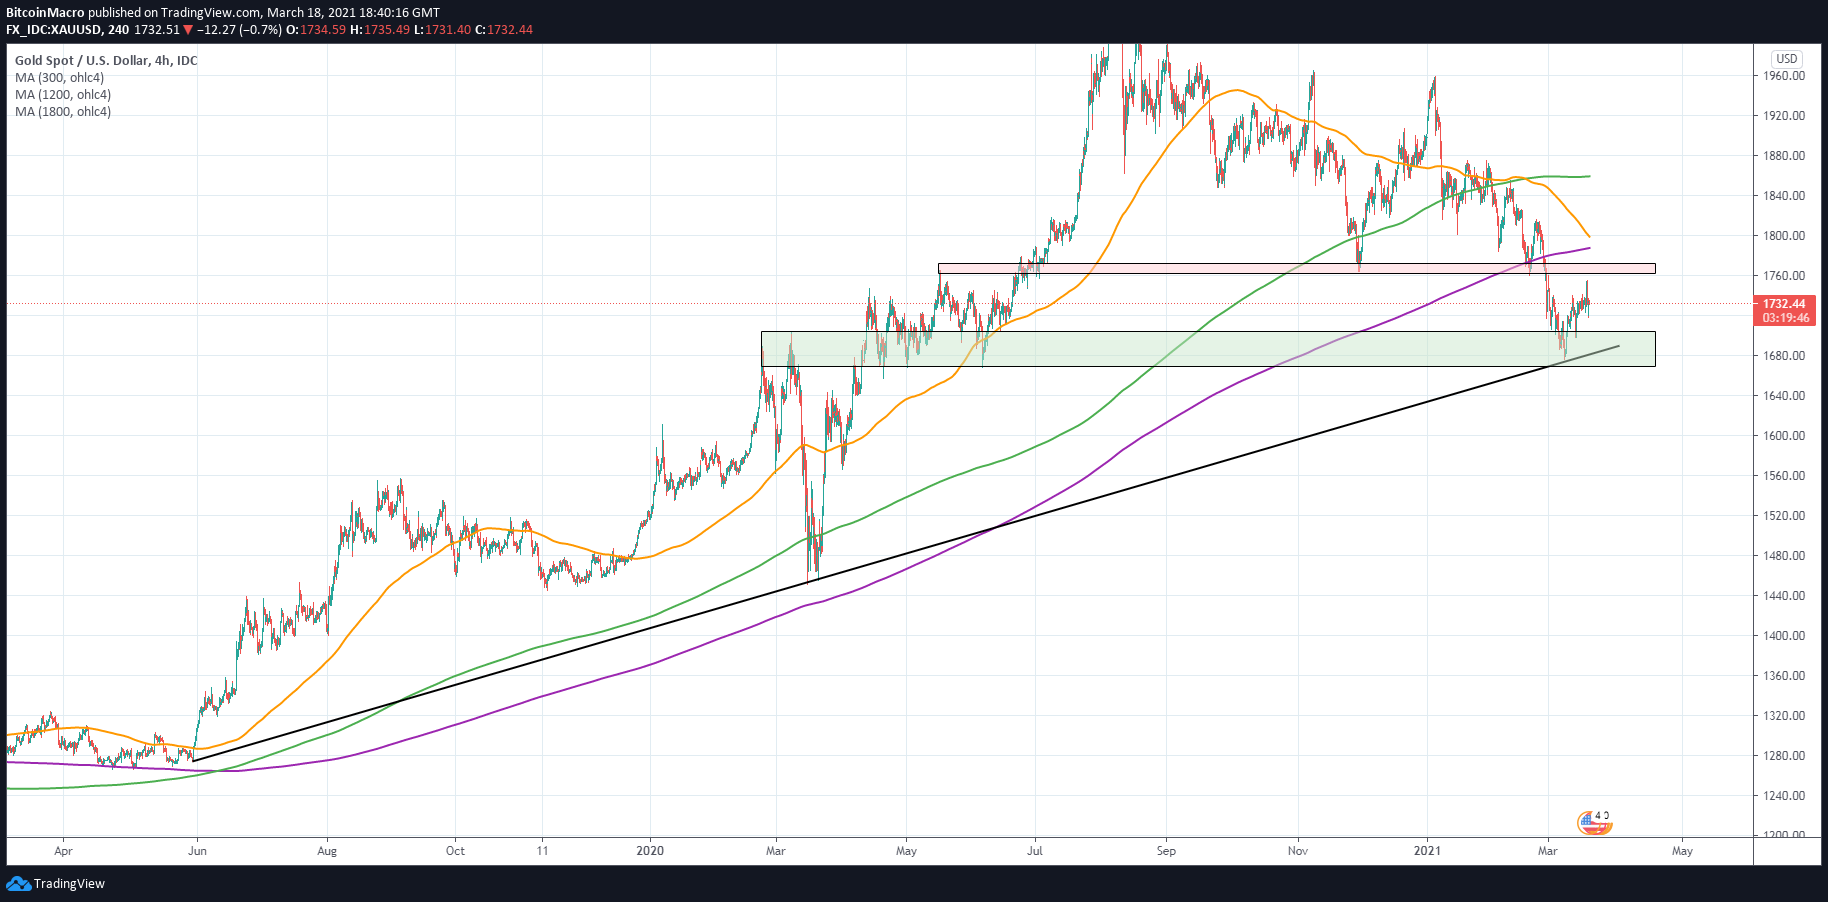The width and height of the screenshot is (1828, 902).
Task: Select the pink resistance zone rectangle
Action: 1297,268
